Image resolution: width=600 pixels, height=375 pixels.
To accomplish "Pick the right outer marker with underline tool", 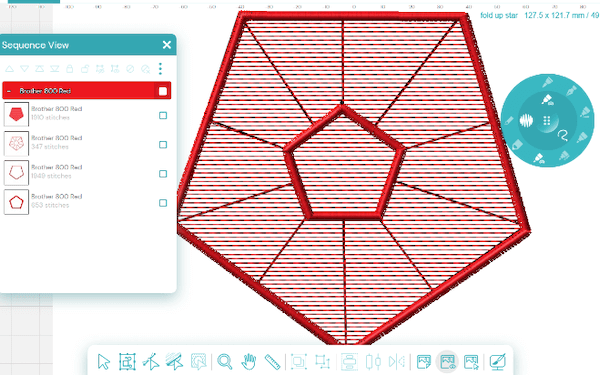I will pos(585,113).
